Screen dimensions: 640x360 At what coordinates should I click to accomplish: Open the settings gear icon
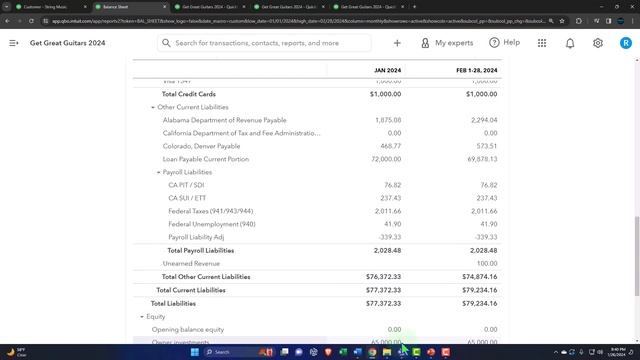click(598, 43)
